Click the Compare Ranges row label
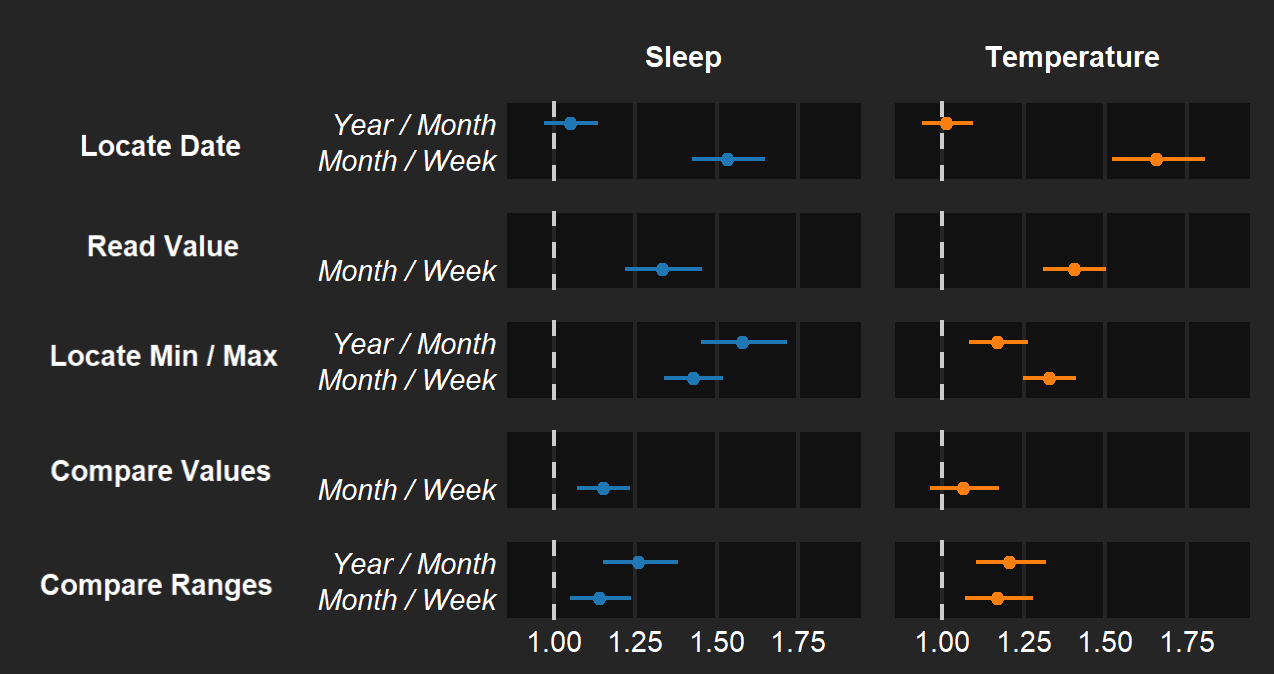Screen dimensions: 1274x674 pos(156,585)
